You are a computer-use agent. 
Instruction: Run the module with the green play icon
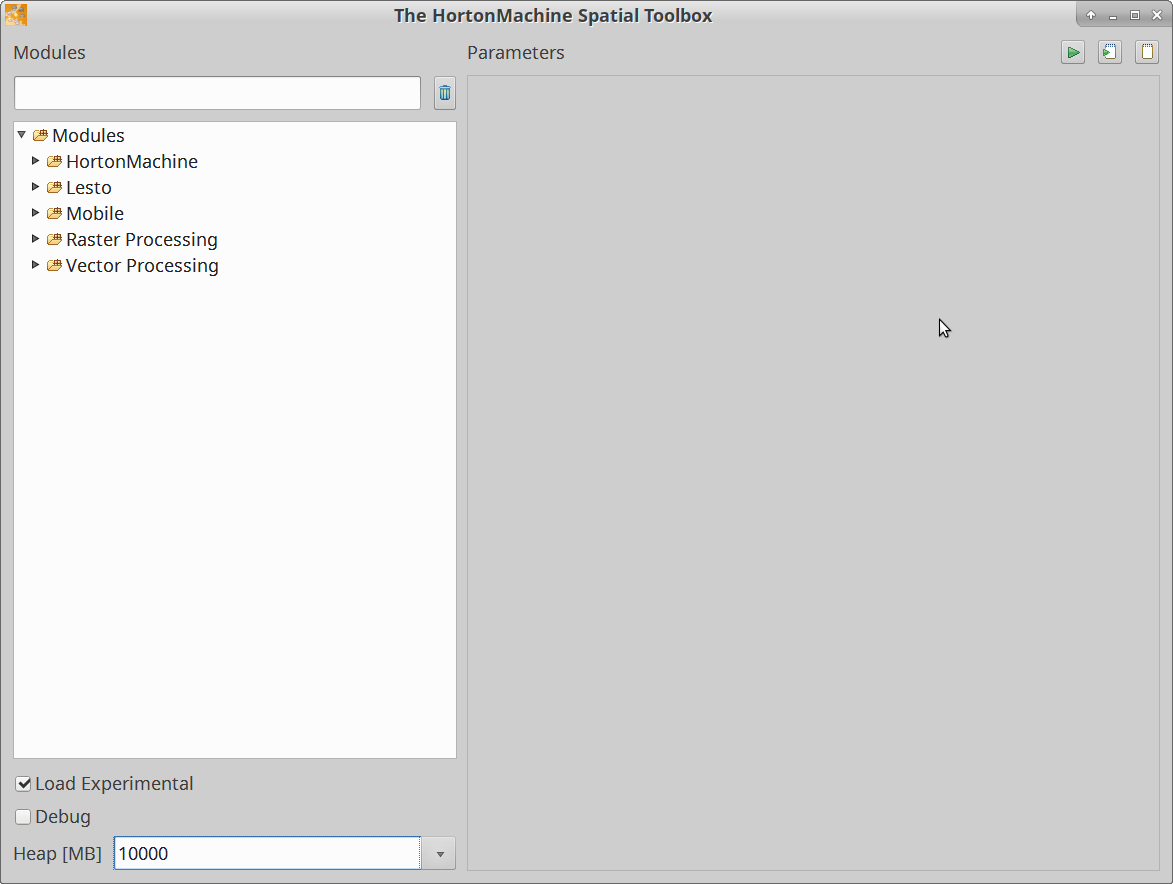click(1073, 52)
